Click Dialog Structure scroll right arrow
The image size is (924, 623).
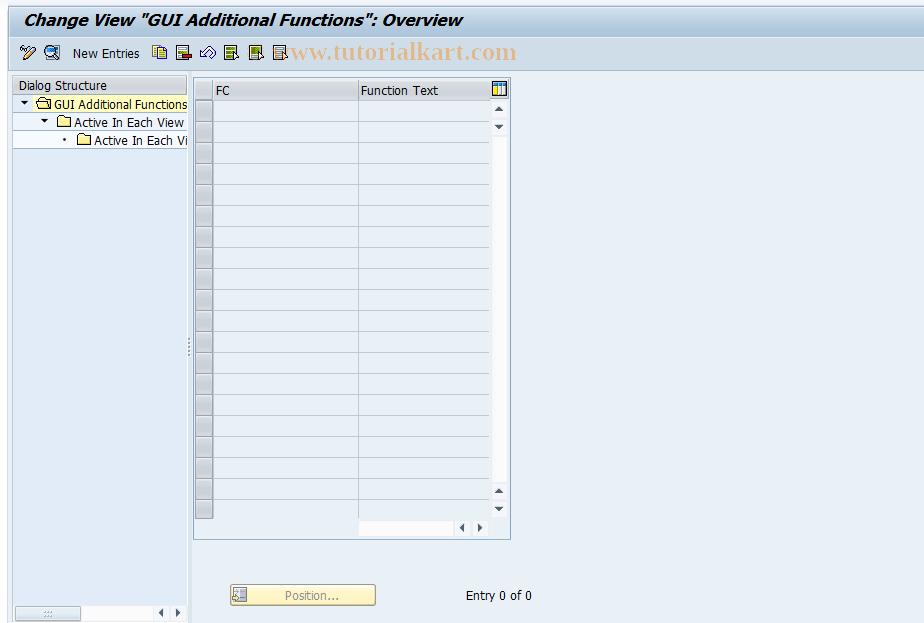[178, 613]
